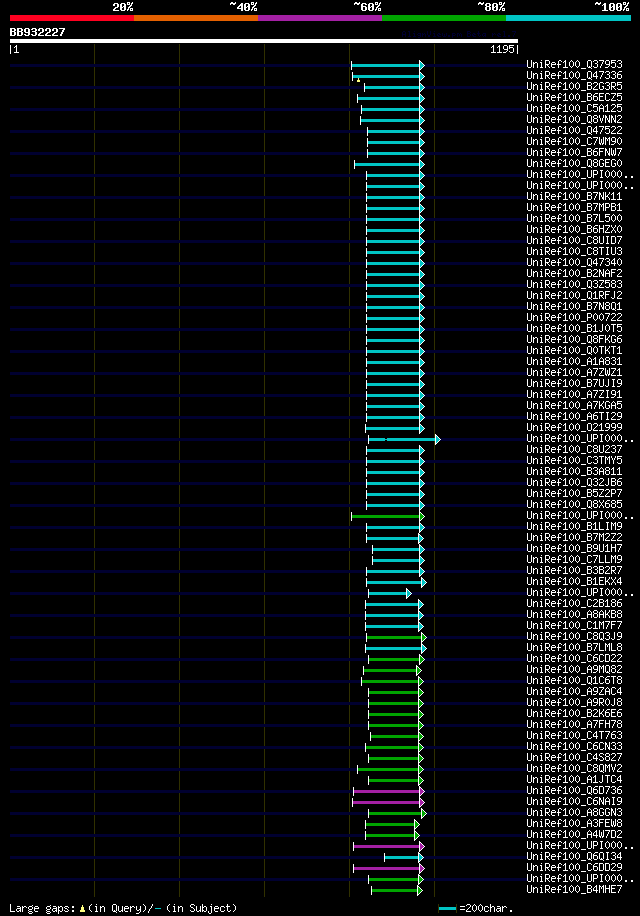Select hit label UniRef100_Q8GEG0
The height and width of the screenshot is (916, 640).
tap(574, 164)
